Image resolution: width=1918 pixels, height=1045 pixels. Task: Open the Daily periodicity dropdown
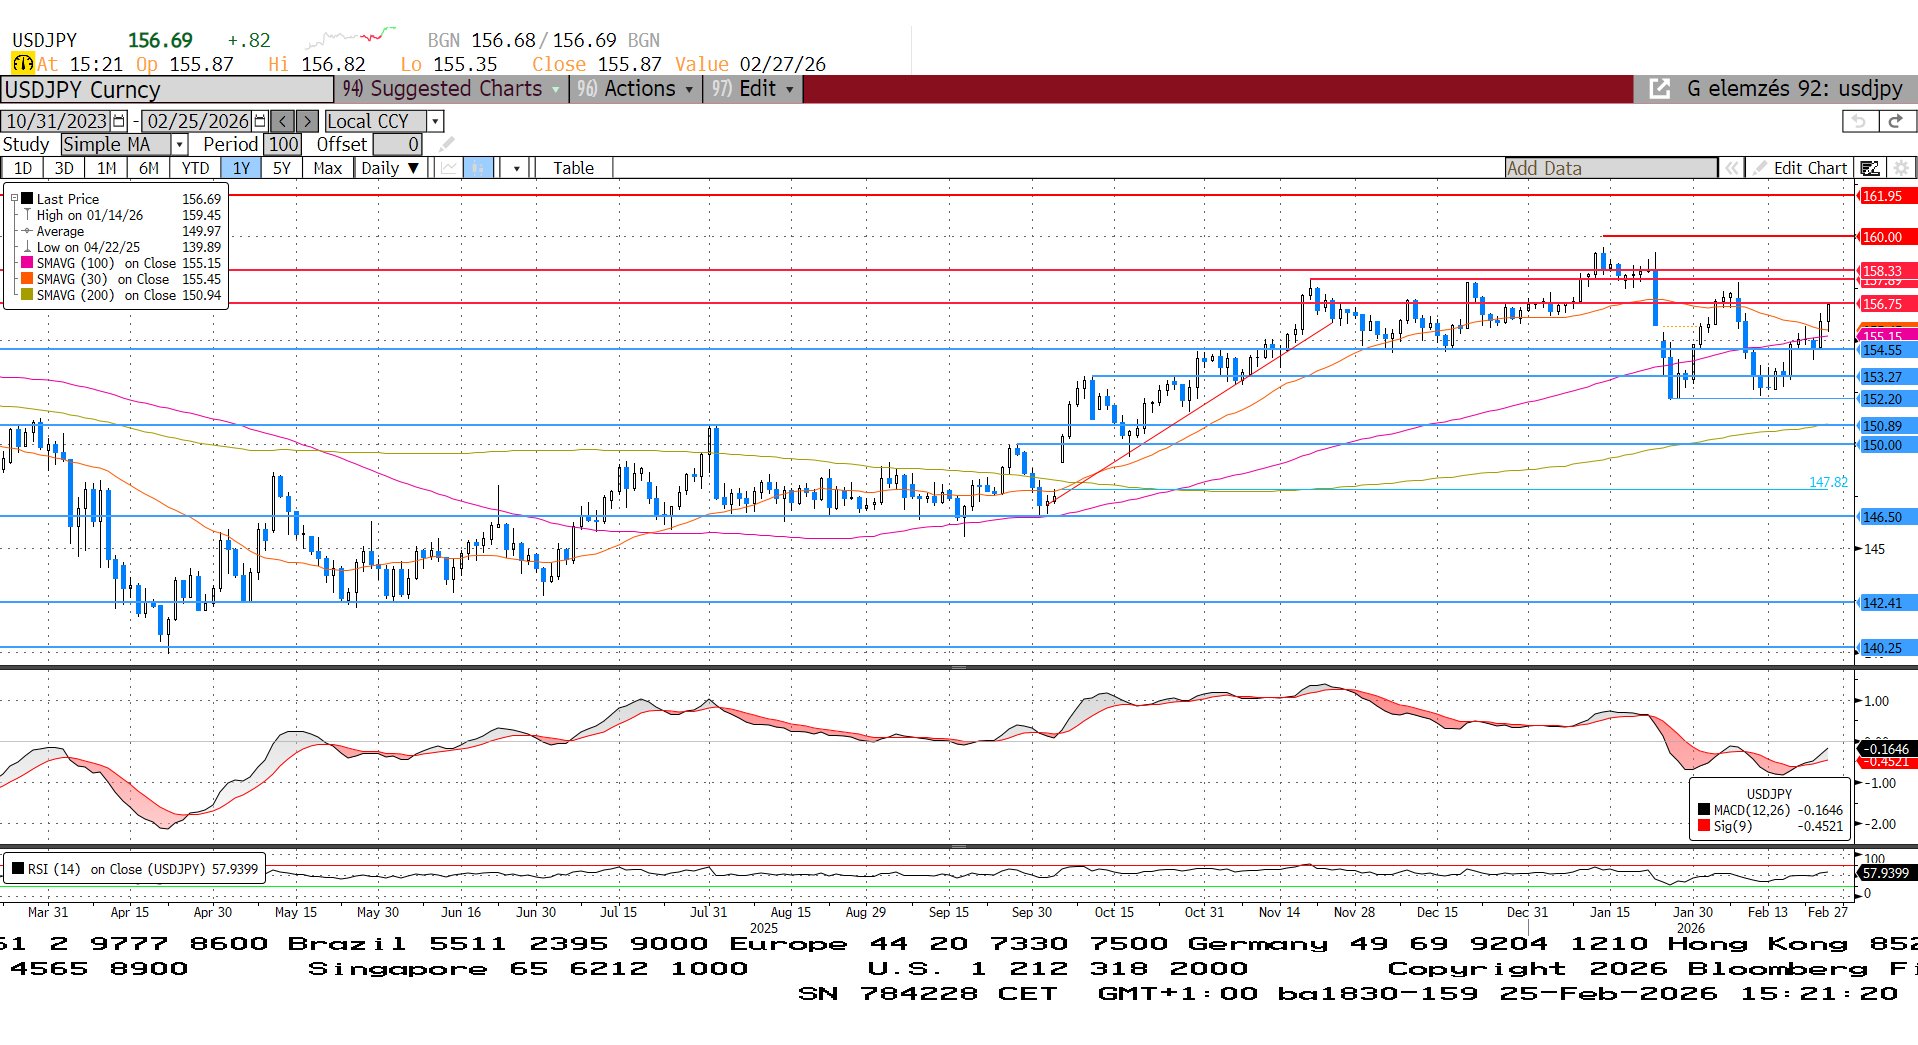coord(390,168)
